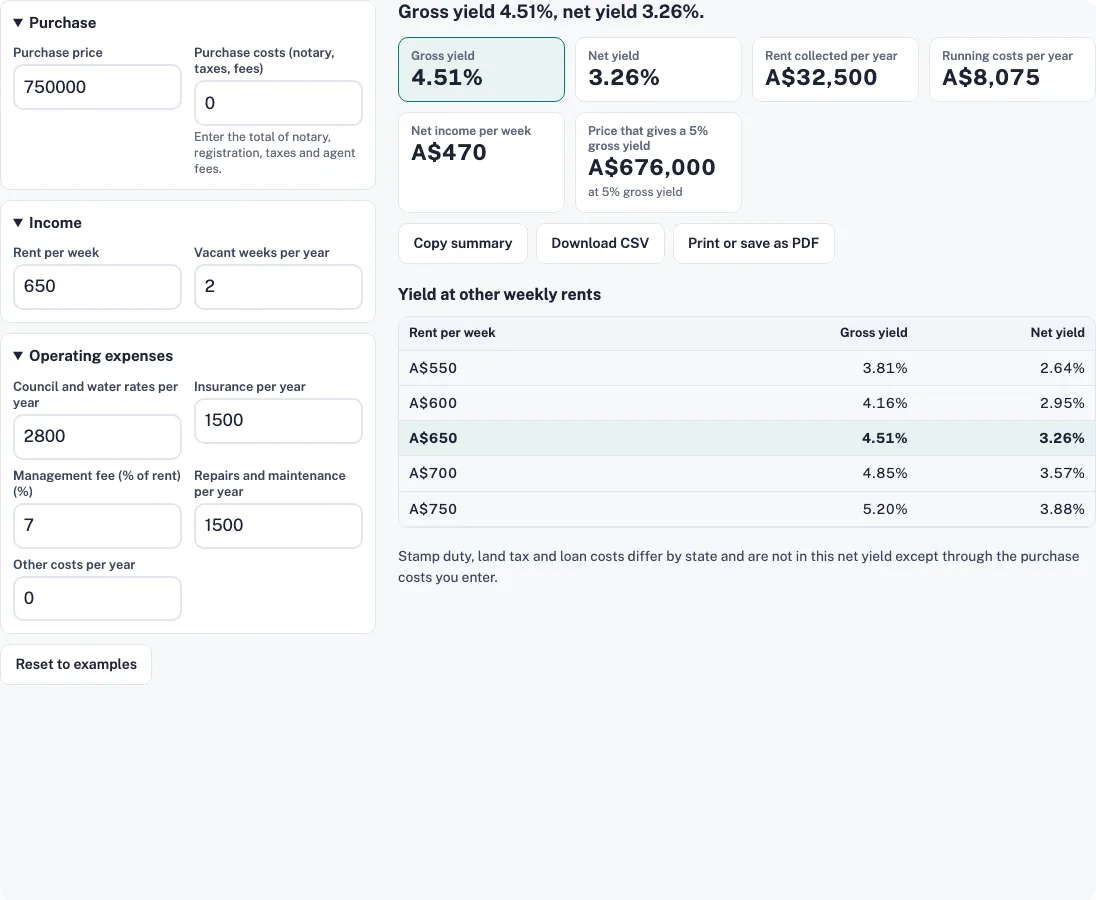Click the A$700 rent row
The width and height of the screenshot is (1096, 900).
(x=747, y=473)
